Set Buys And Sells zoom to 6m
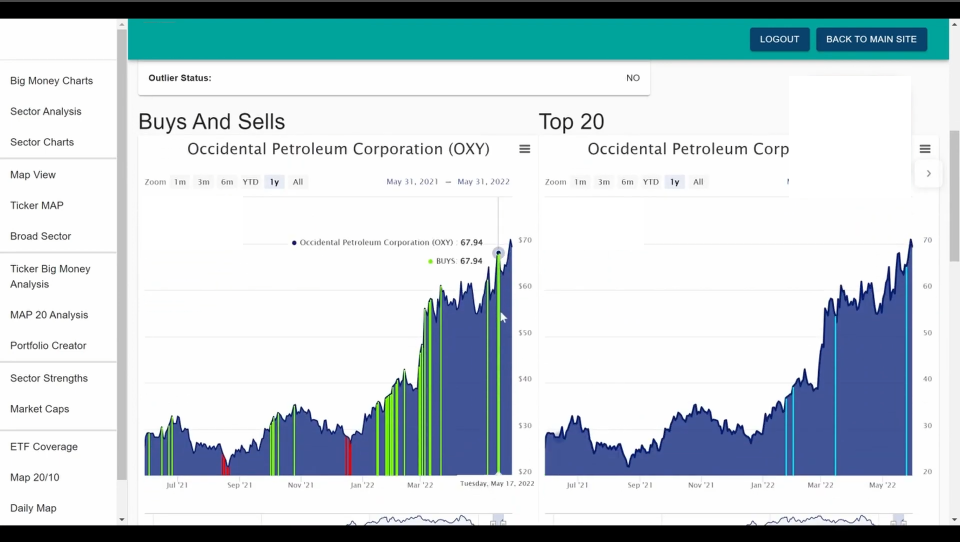This screenshot has height=542, width=960. (x=227, y=182)
